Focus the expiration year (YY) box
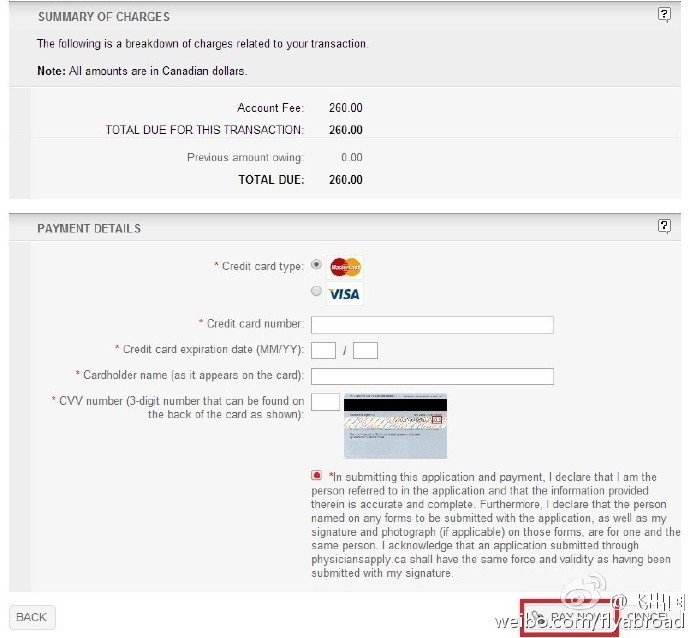The image size is (690, 638). pos(365,351)
